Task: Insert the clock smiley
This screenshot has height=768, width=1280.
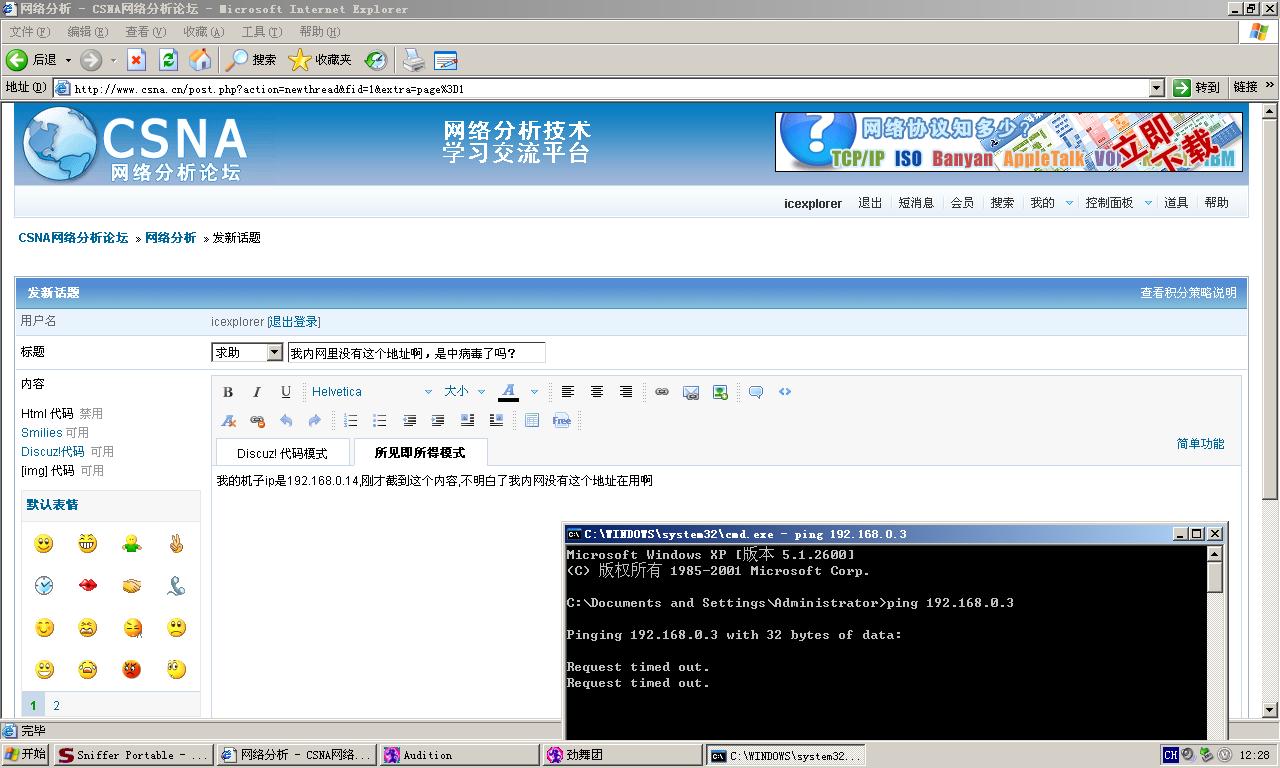Action: point(44,586)
